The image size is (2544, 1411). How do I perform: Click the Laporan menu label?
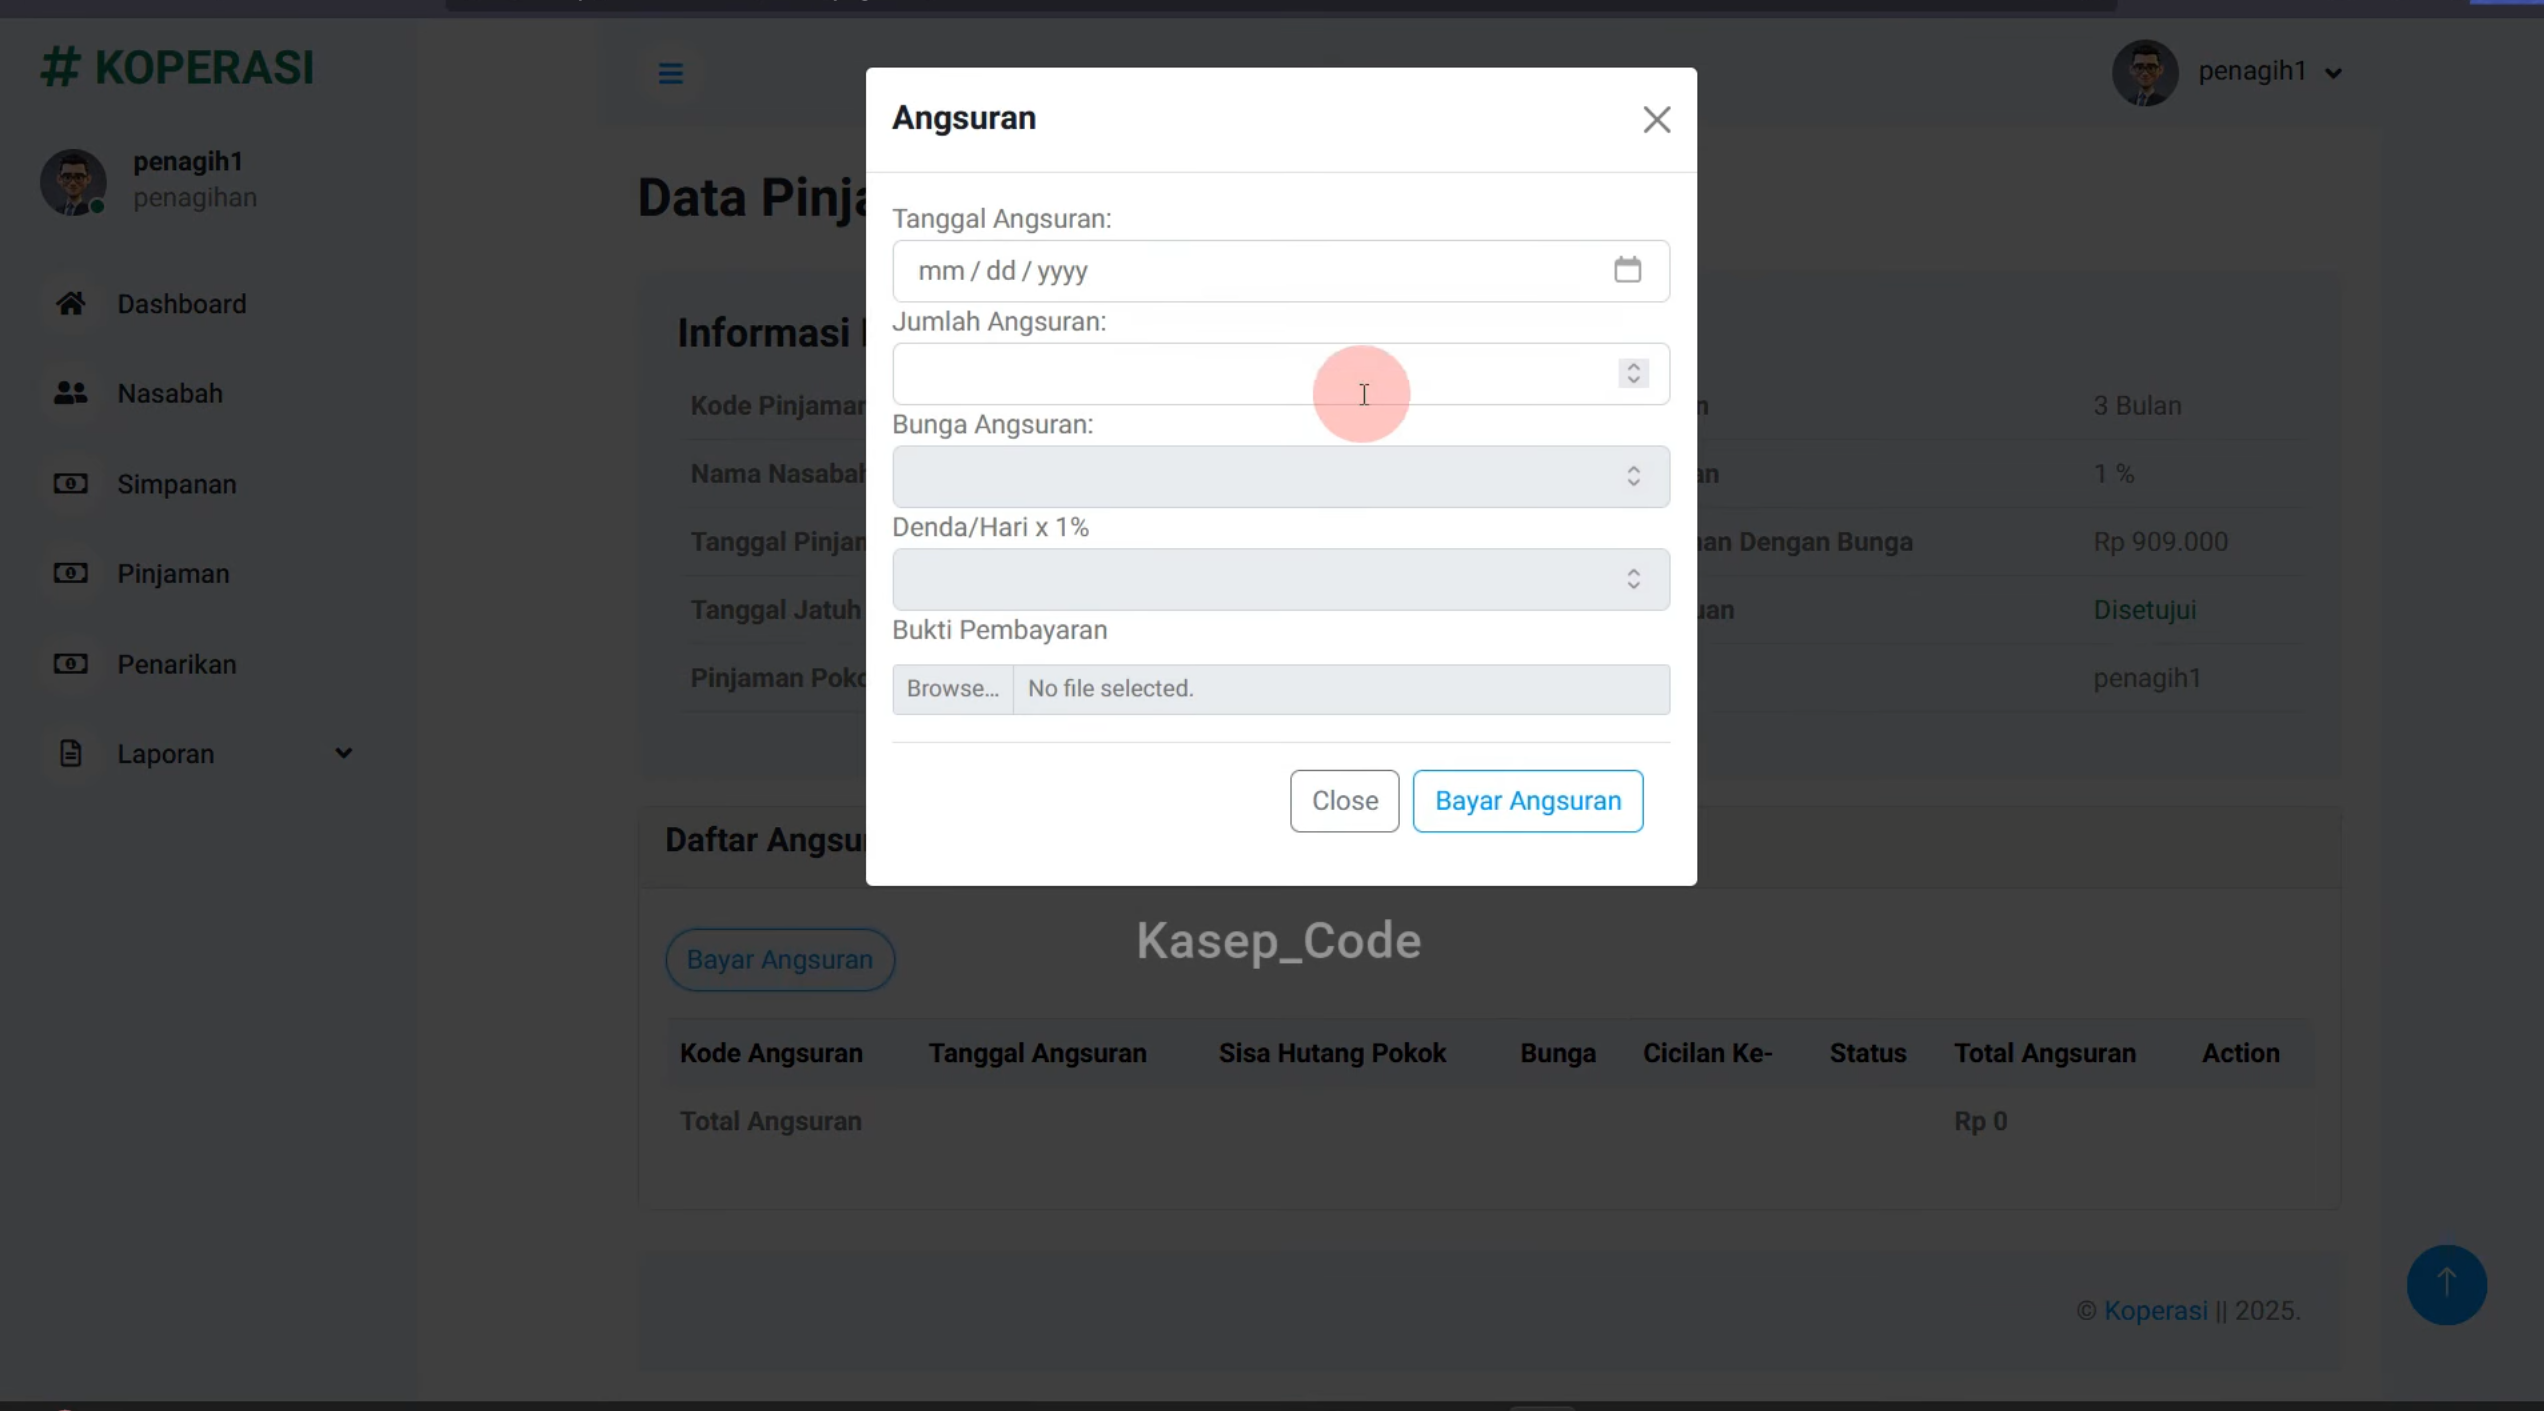pyautogui.click(x=166, y=754)
